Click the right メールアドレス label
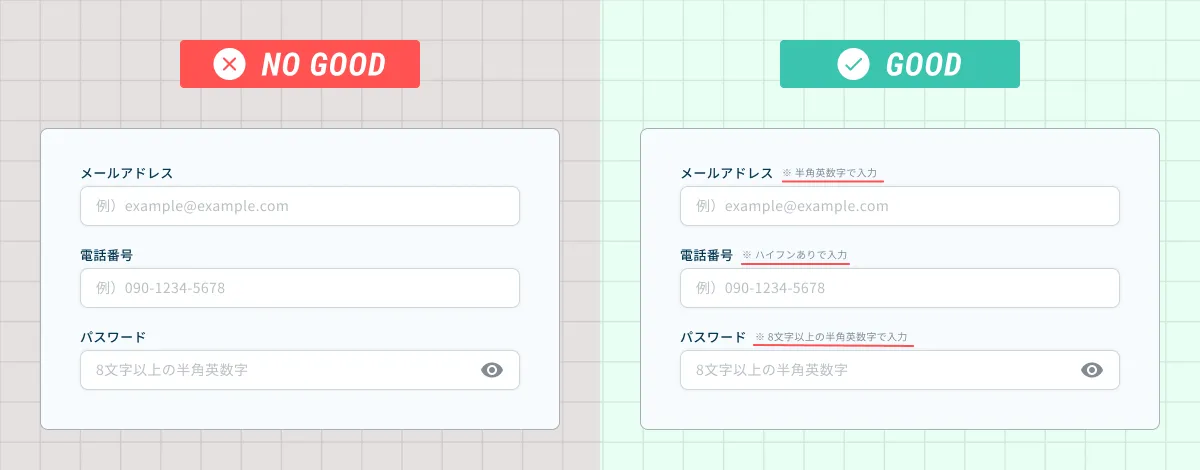This screenshot has width=1200, height=470. 727,173
